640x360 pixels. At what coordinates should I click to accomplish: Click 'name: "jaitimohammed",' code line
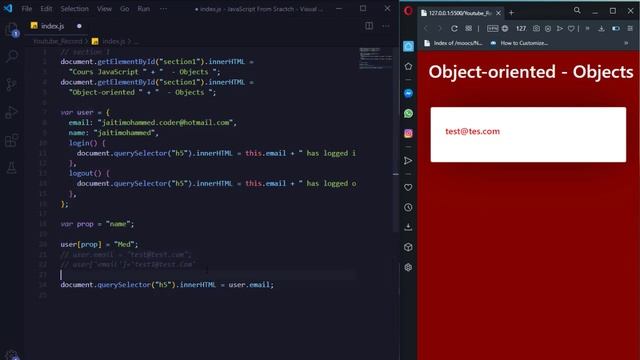(113, 133)
